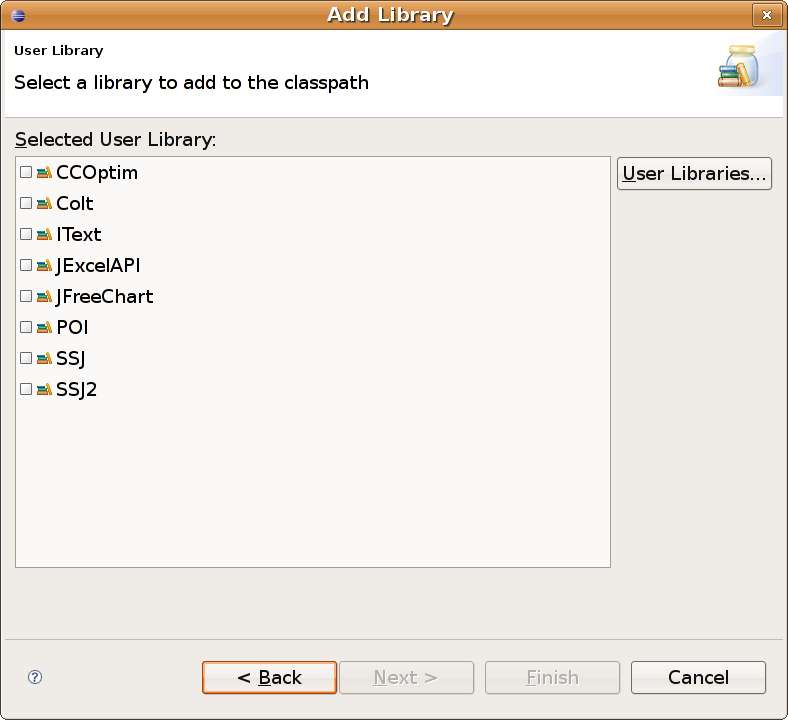
Task: Click the POI library books icon
Action: [x=44, y=327]
